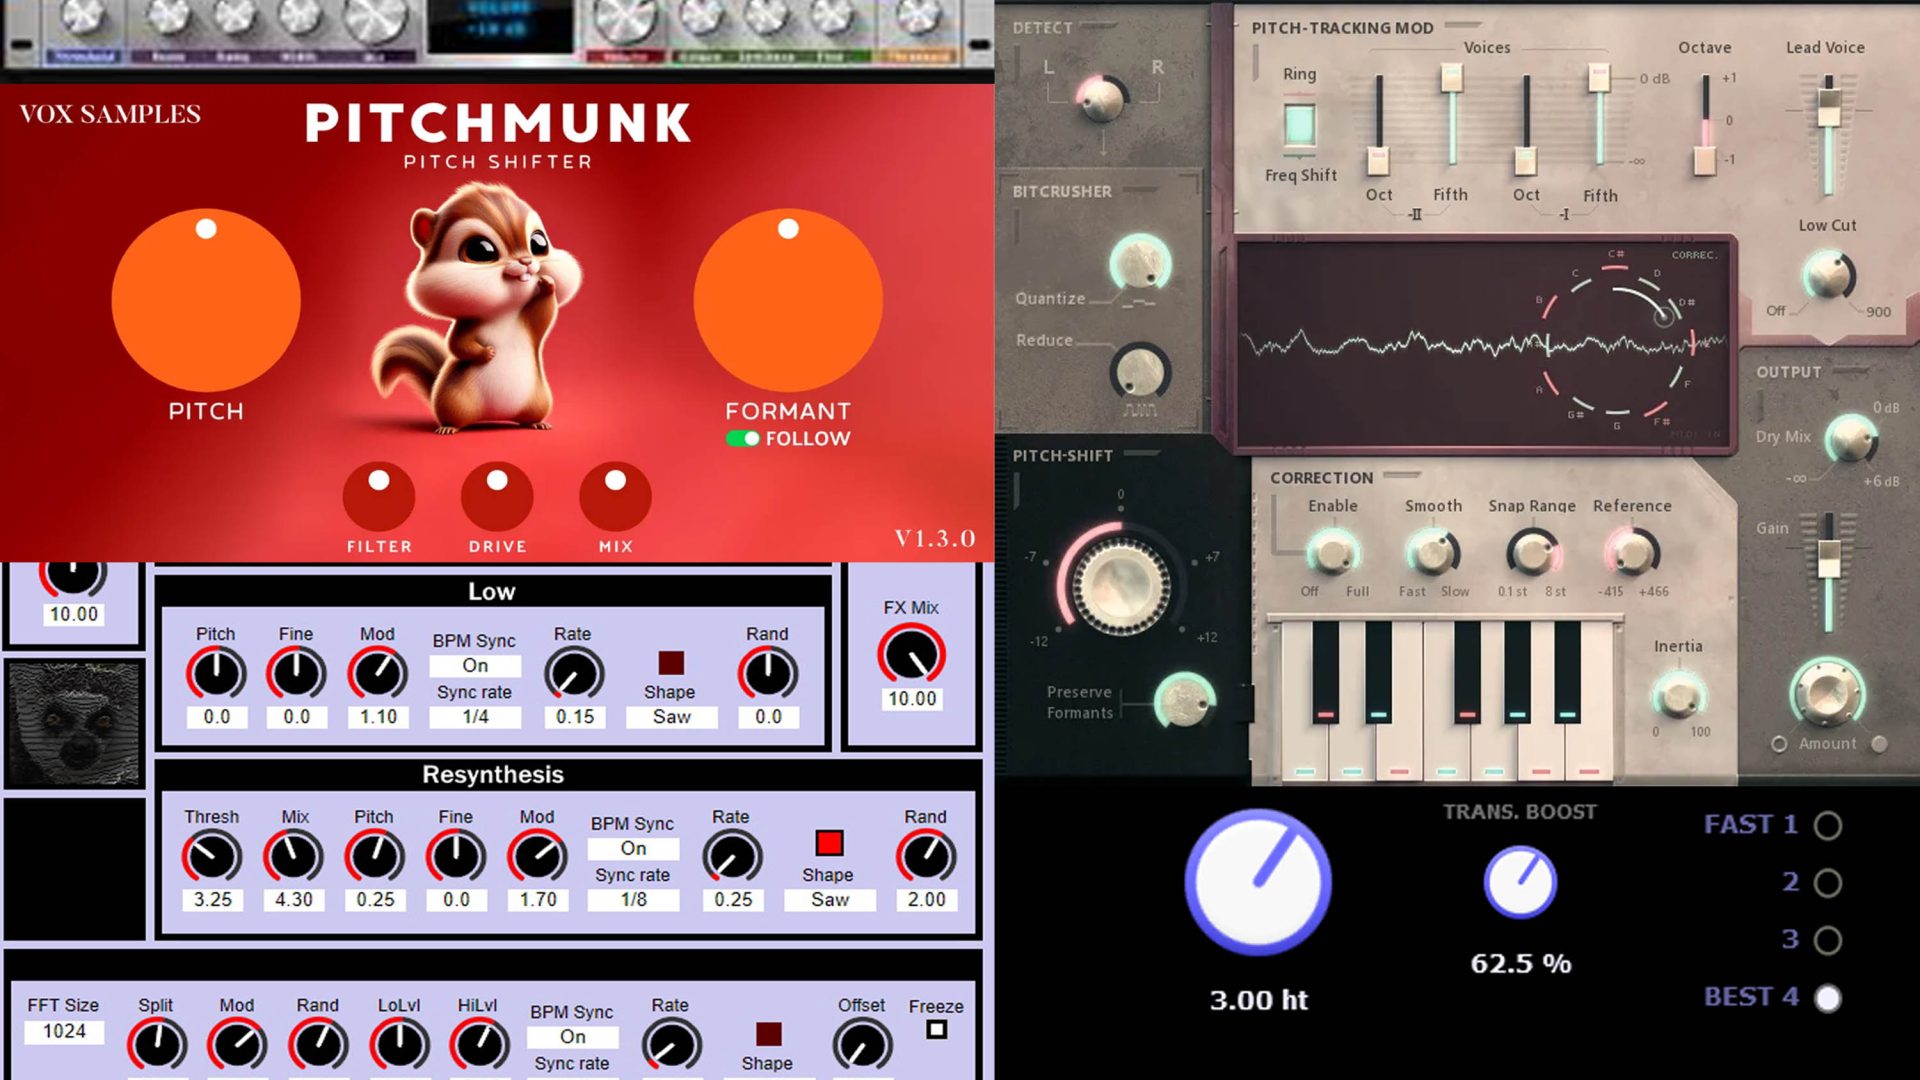Click the red MIX knob in Pitchmunk
The width and height of the screenshot is (1920, 1080).
click(615, 497)
